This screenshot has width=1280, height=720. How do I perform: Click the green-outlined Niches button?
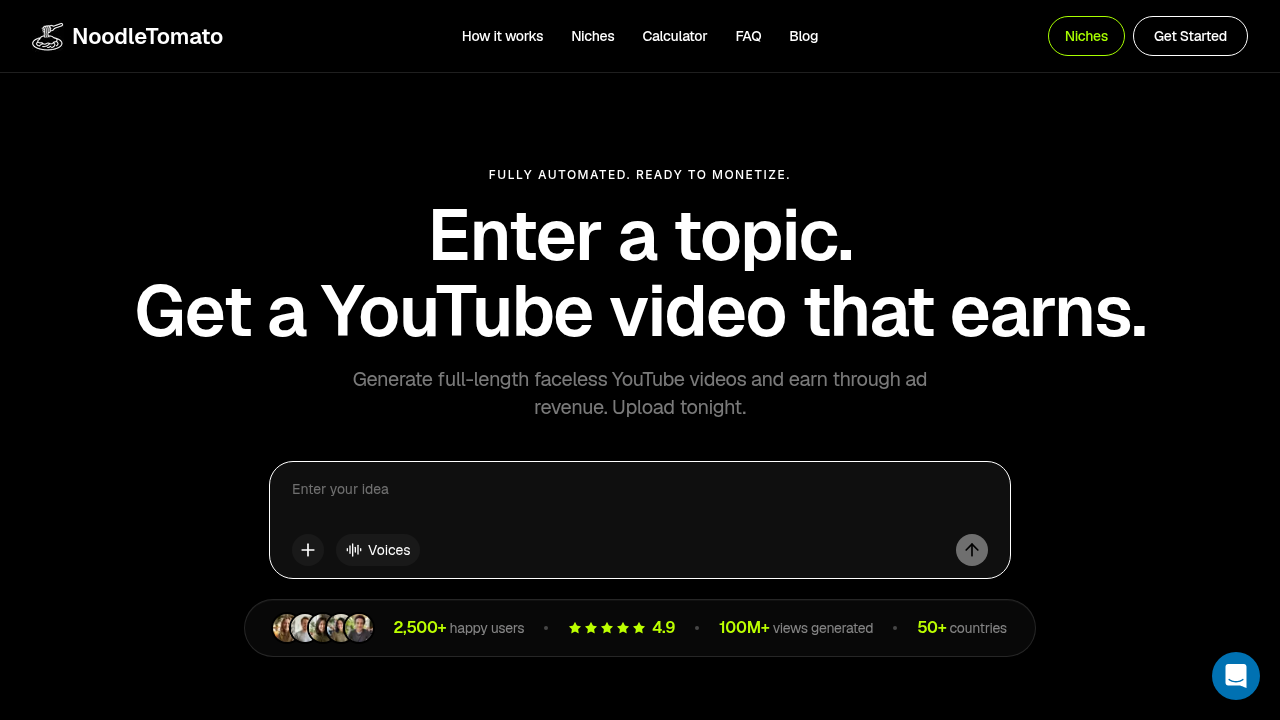point(1086,36)
